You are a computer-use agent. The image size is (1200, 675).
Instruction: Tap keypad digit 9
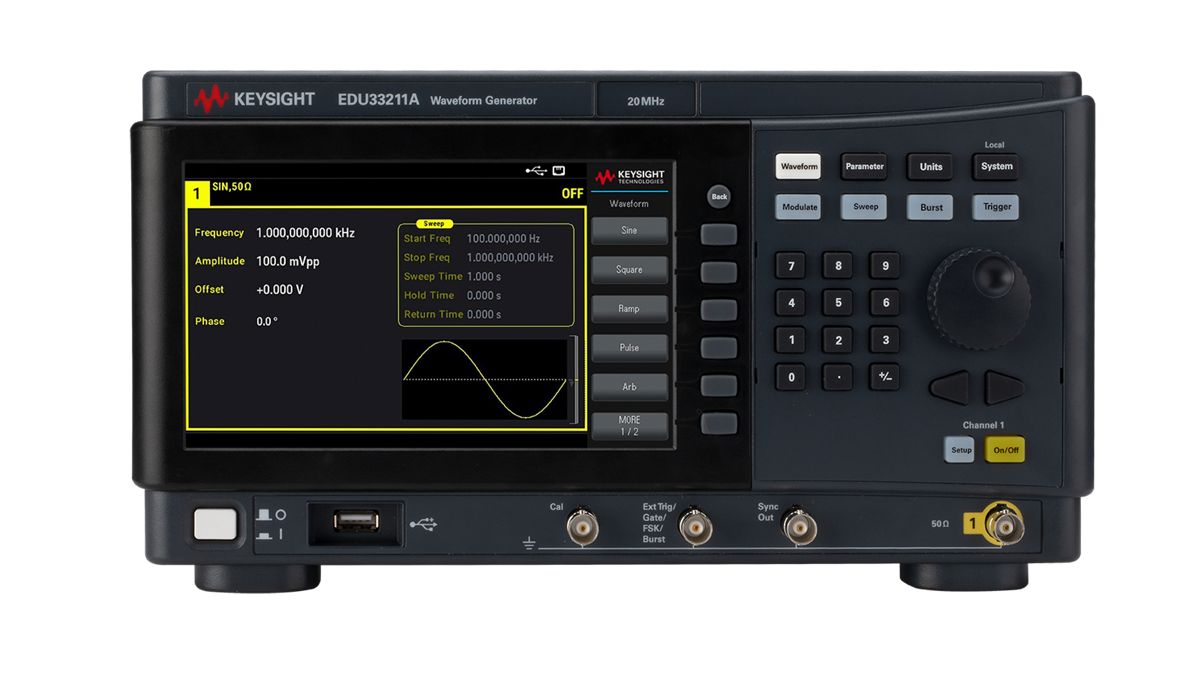pyautogui.click(x=885, y=266)
